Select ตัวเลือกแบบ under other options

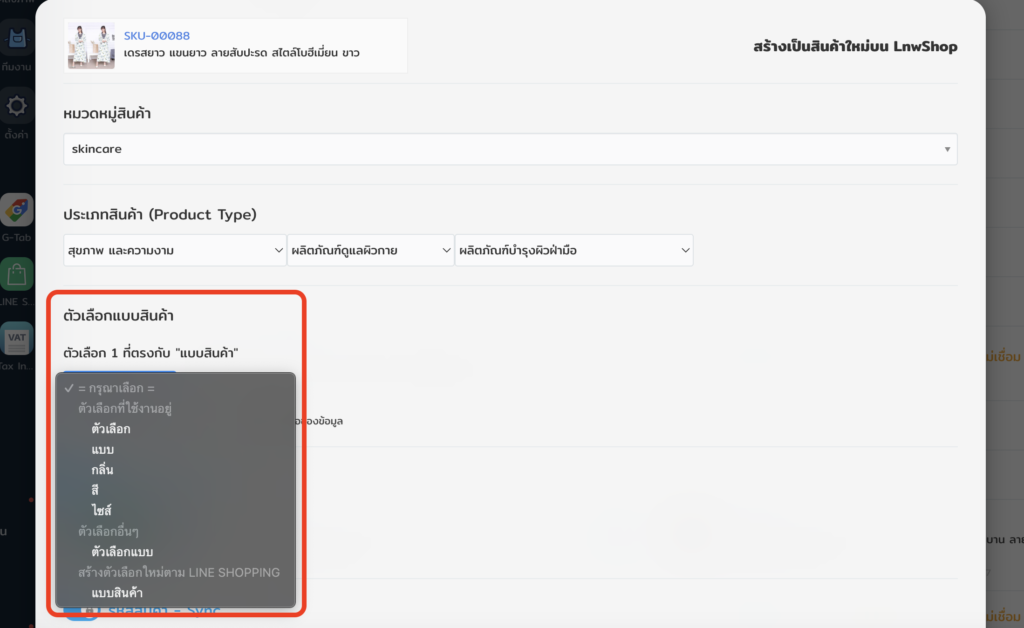(122, 552)
